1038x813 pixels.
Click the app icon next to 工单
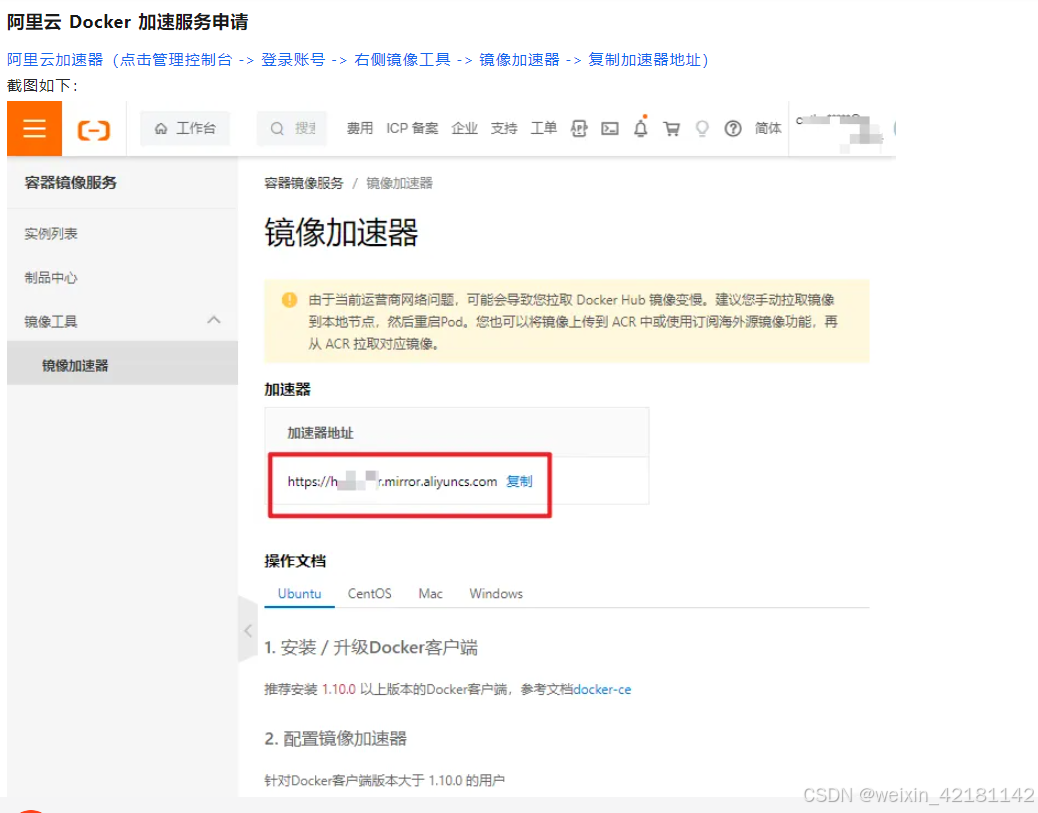point(579,128)
